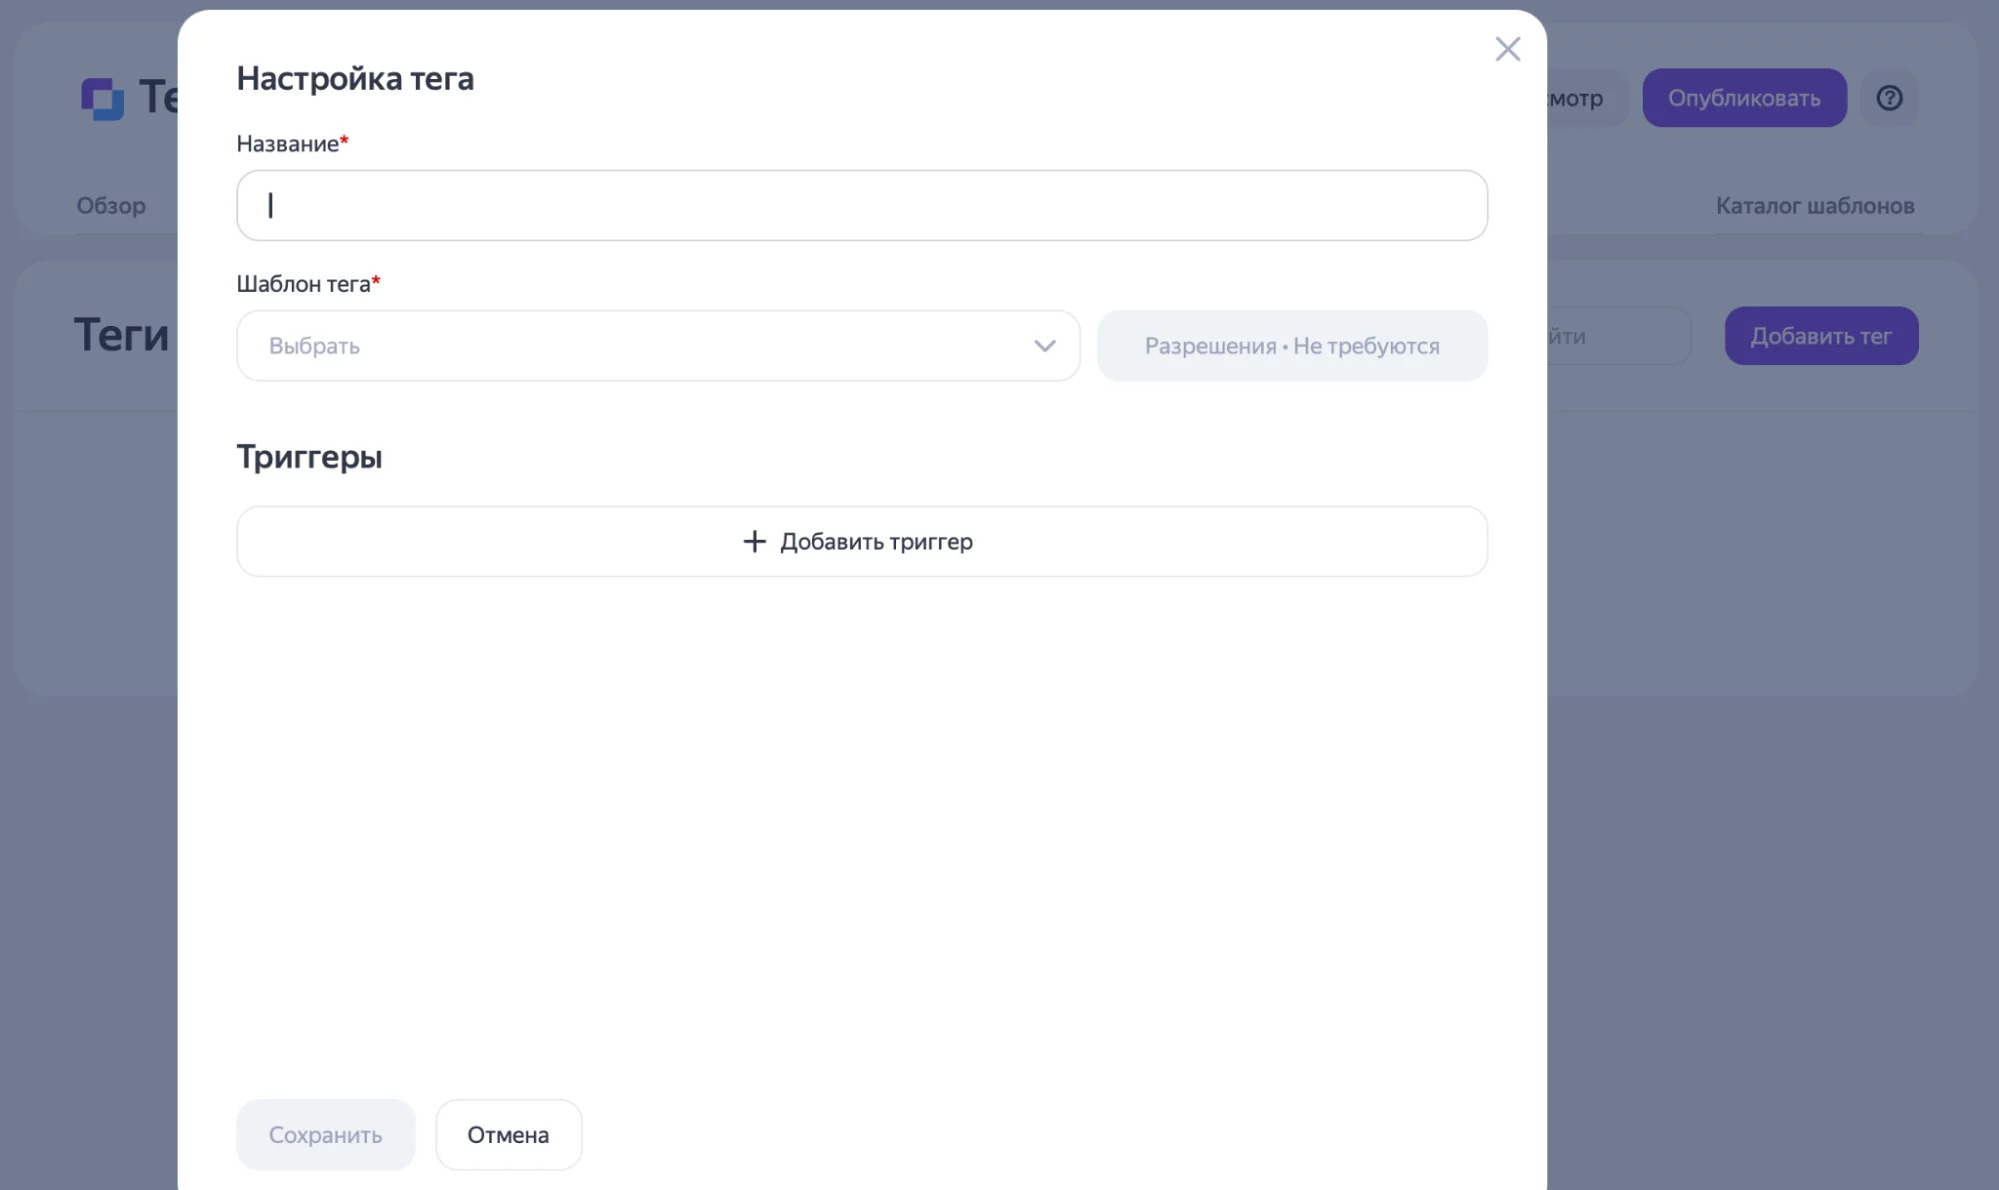This screenshot has width=1999, height=1190.
Task: Close the tag settings dialog
Action: [x=1507, y=49]
